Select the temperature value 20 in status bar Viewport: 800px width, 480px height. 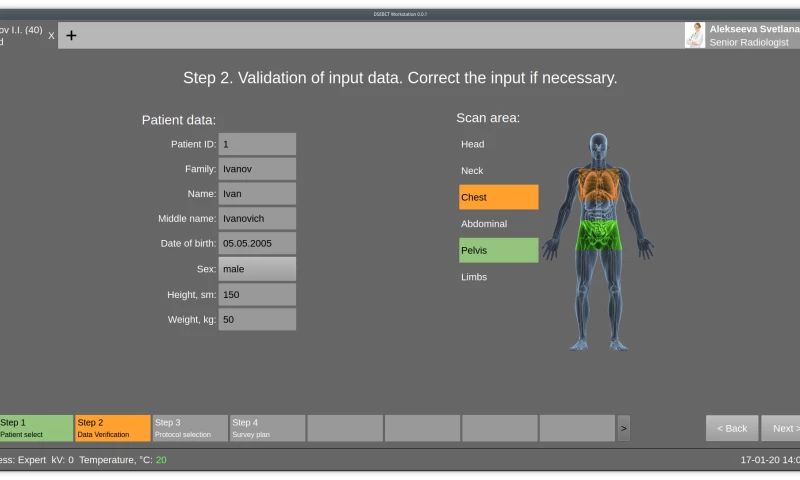pyautogui.click(x=161, y=460)
